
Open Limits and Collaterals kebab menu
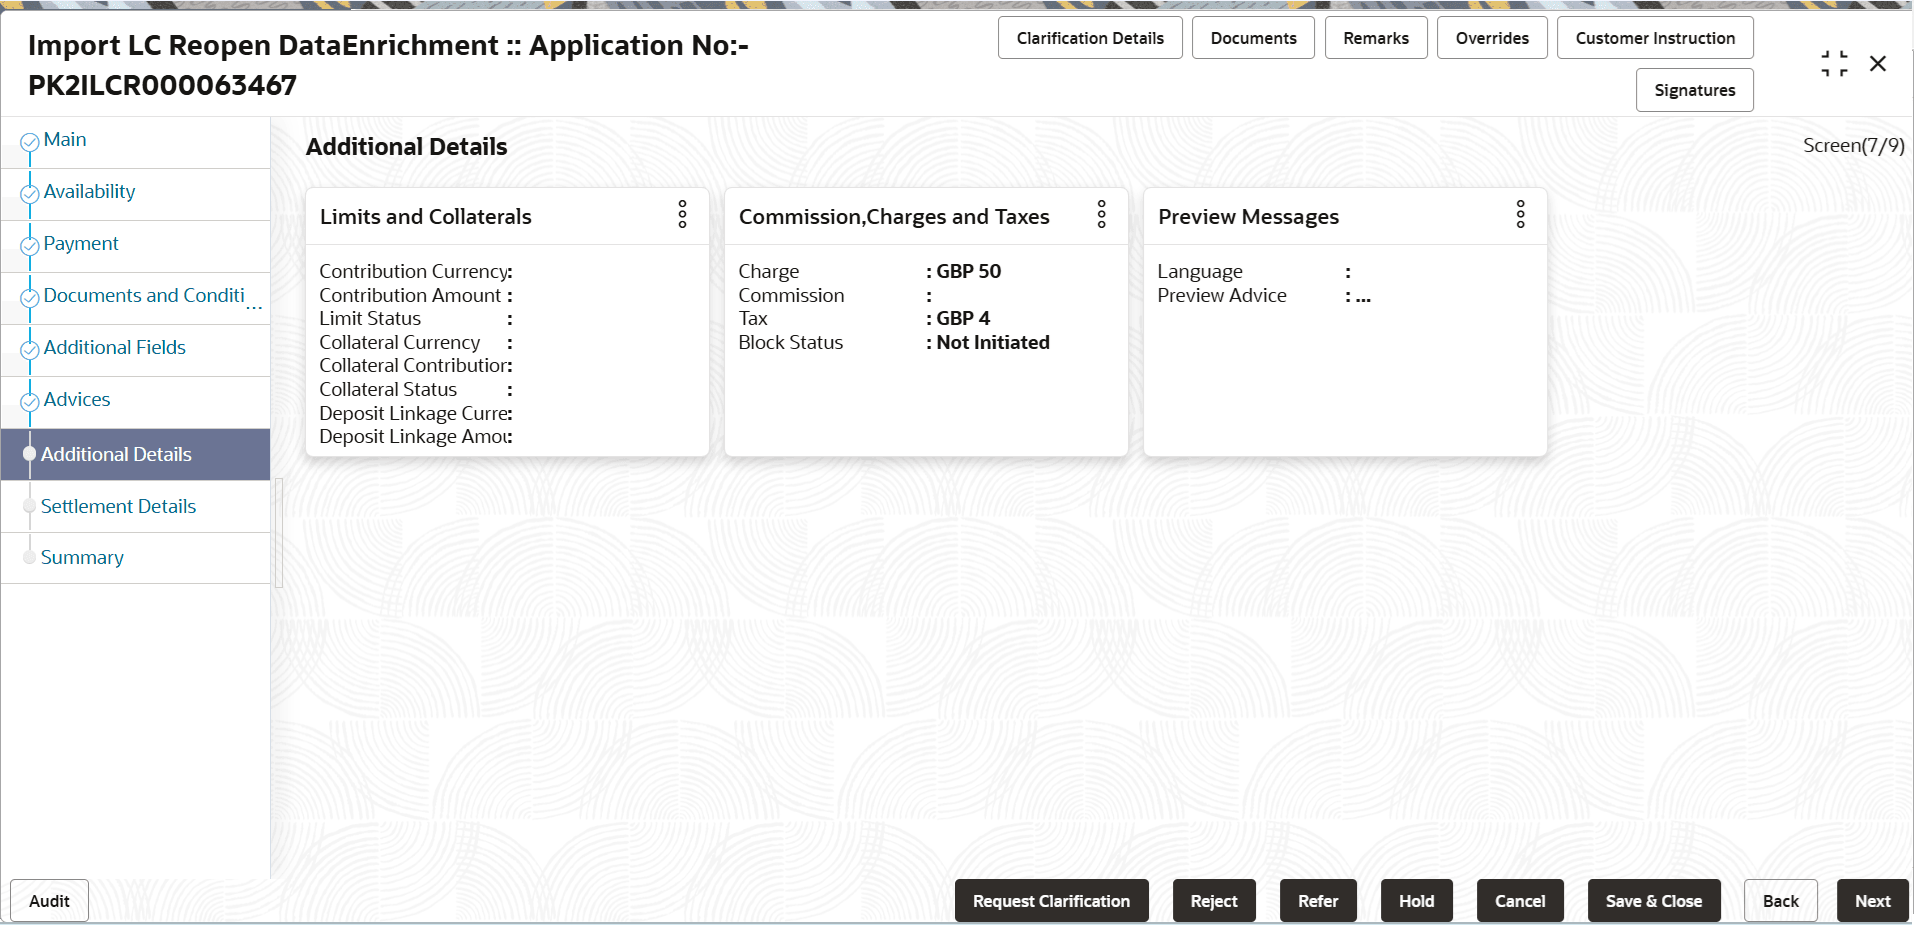click(x=683, y=214)
